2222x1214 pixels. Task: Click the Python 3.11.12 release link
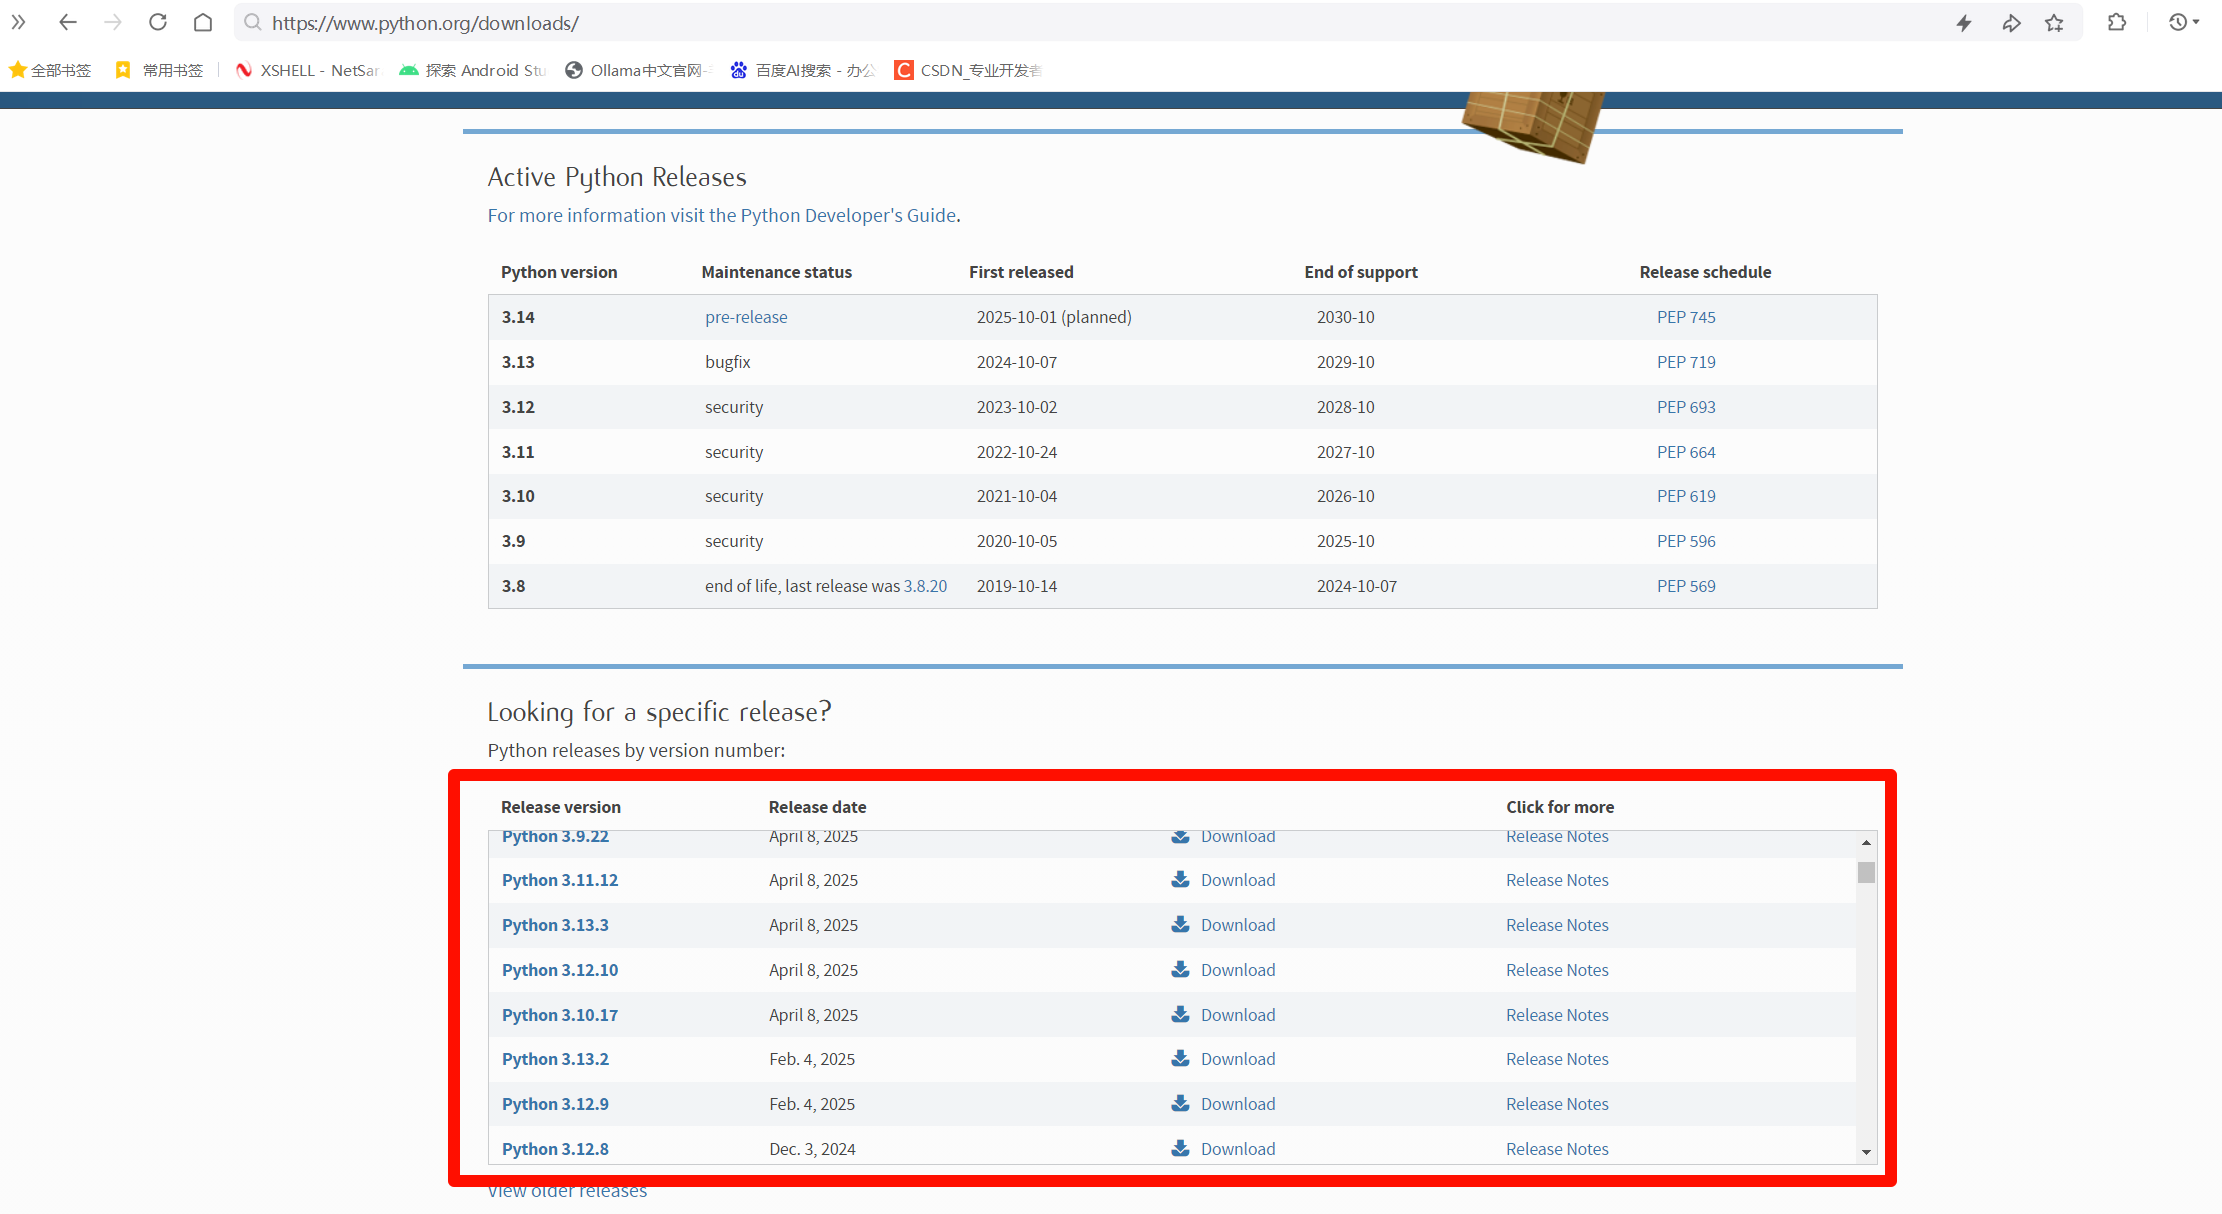point(560,880)
